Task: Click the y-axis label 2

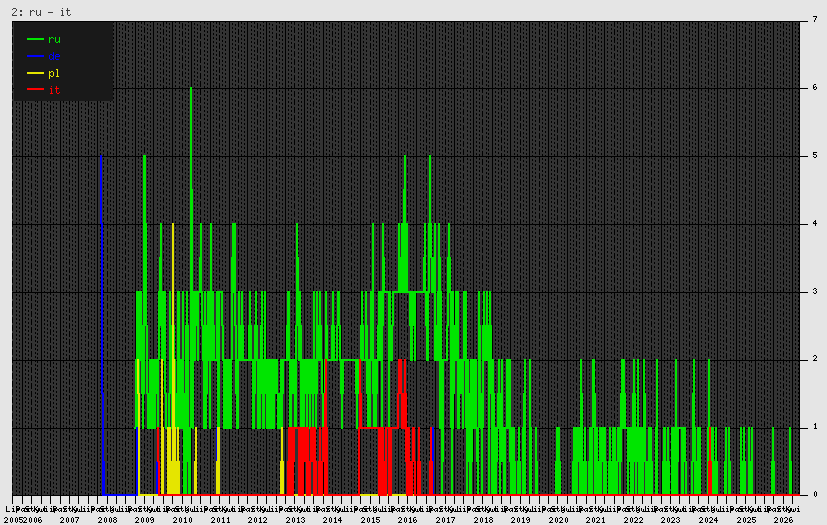Action: point(815,359)
